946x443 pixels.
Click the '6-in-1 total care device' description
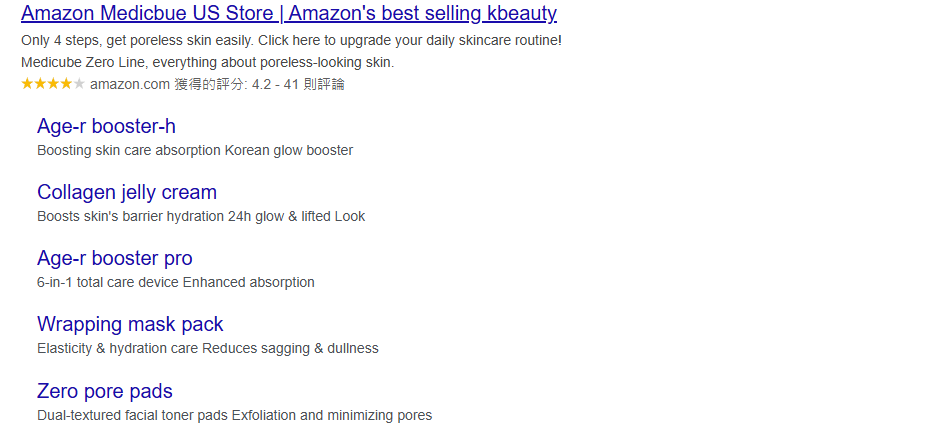coord(107,283)
